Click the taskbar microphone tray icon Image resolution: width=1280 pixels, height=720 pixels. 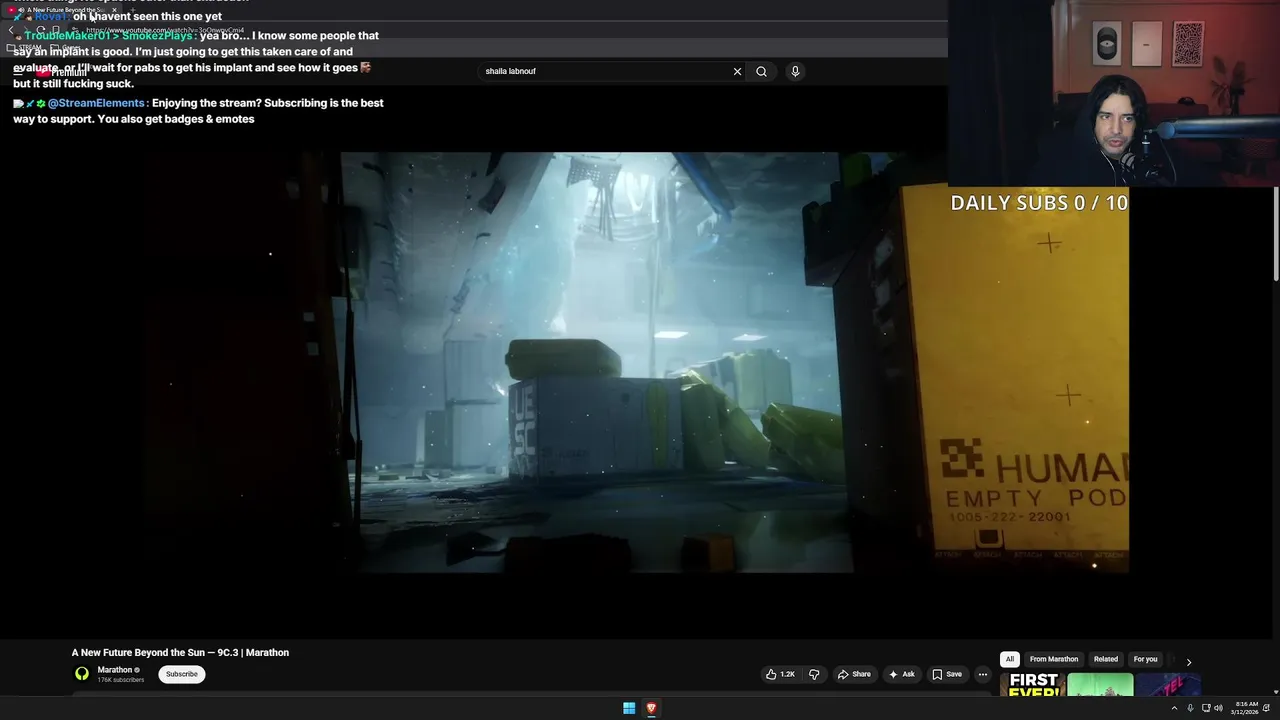1190,708
